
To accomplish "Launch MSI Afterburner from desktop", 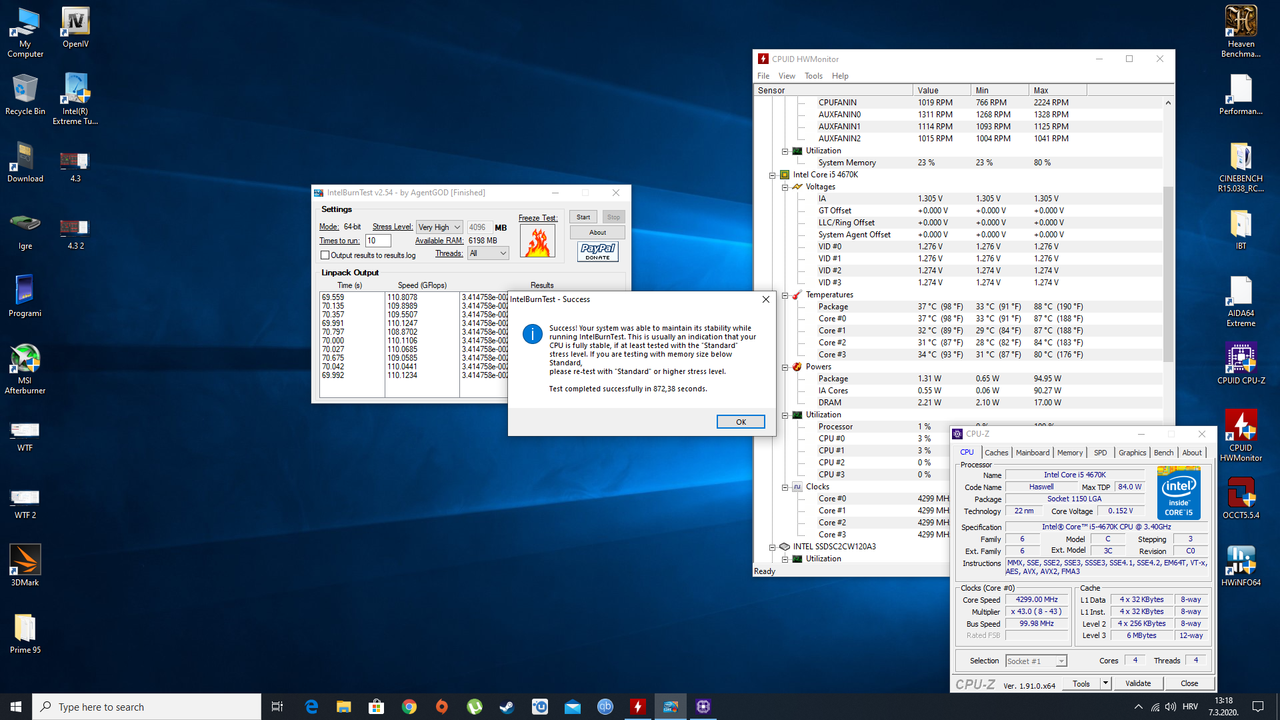I will click(25, 370).
